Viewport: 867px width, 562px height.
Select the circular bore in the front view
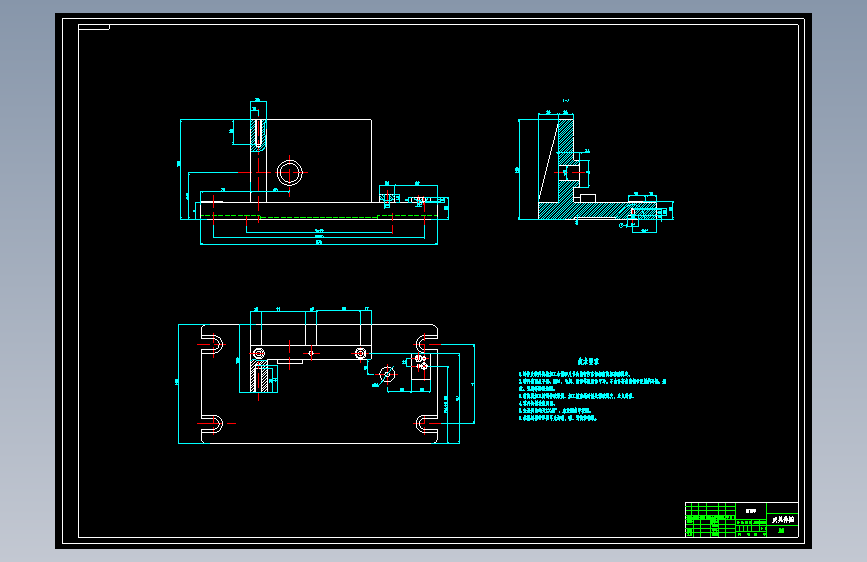tap(290, 173)
